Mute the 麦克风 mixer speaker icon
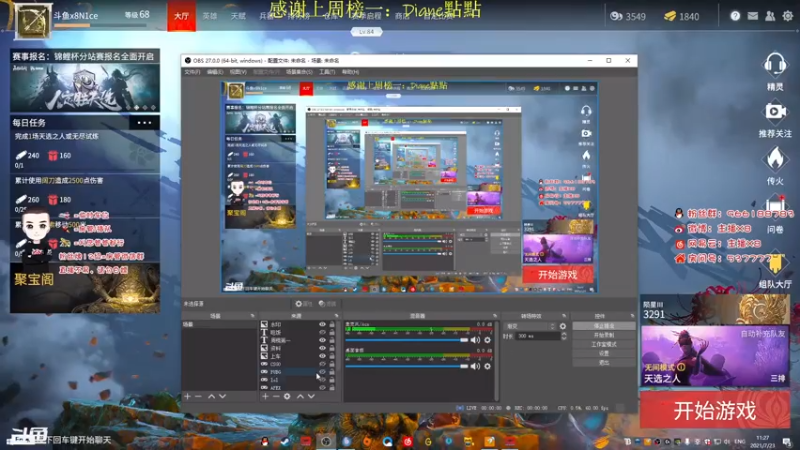Screen dimensions: 800x450 pyautogui.click(x=476, y=340)
